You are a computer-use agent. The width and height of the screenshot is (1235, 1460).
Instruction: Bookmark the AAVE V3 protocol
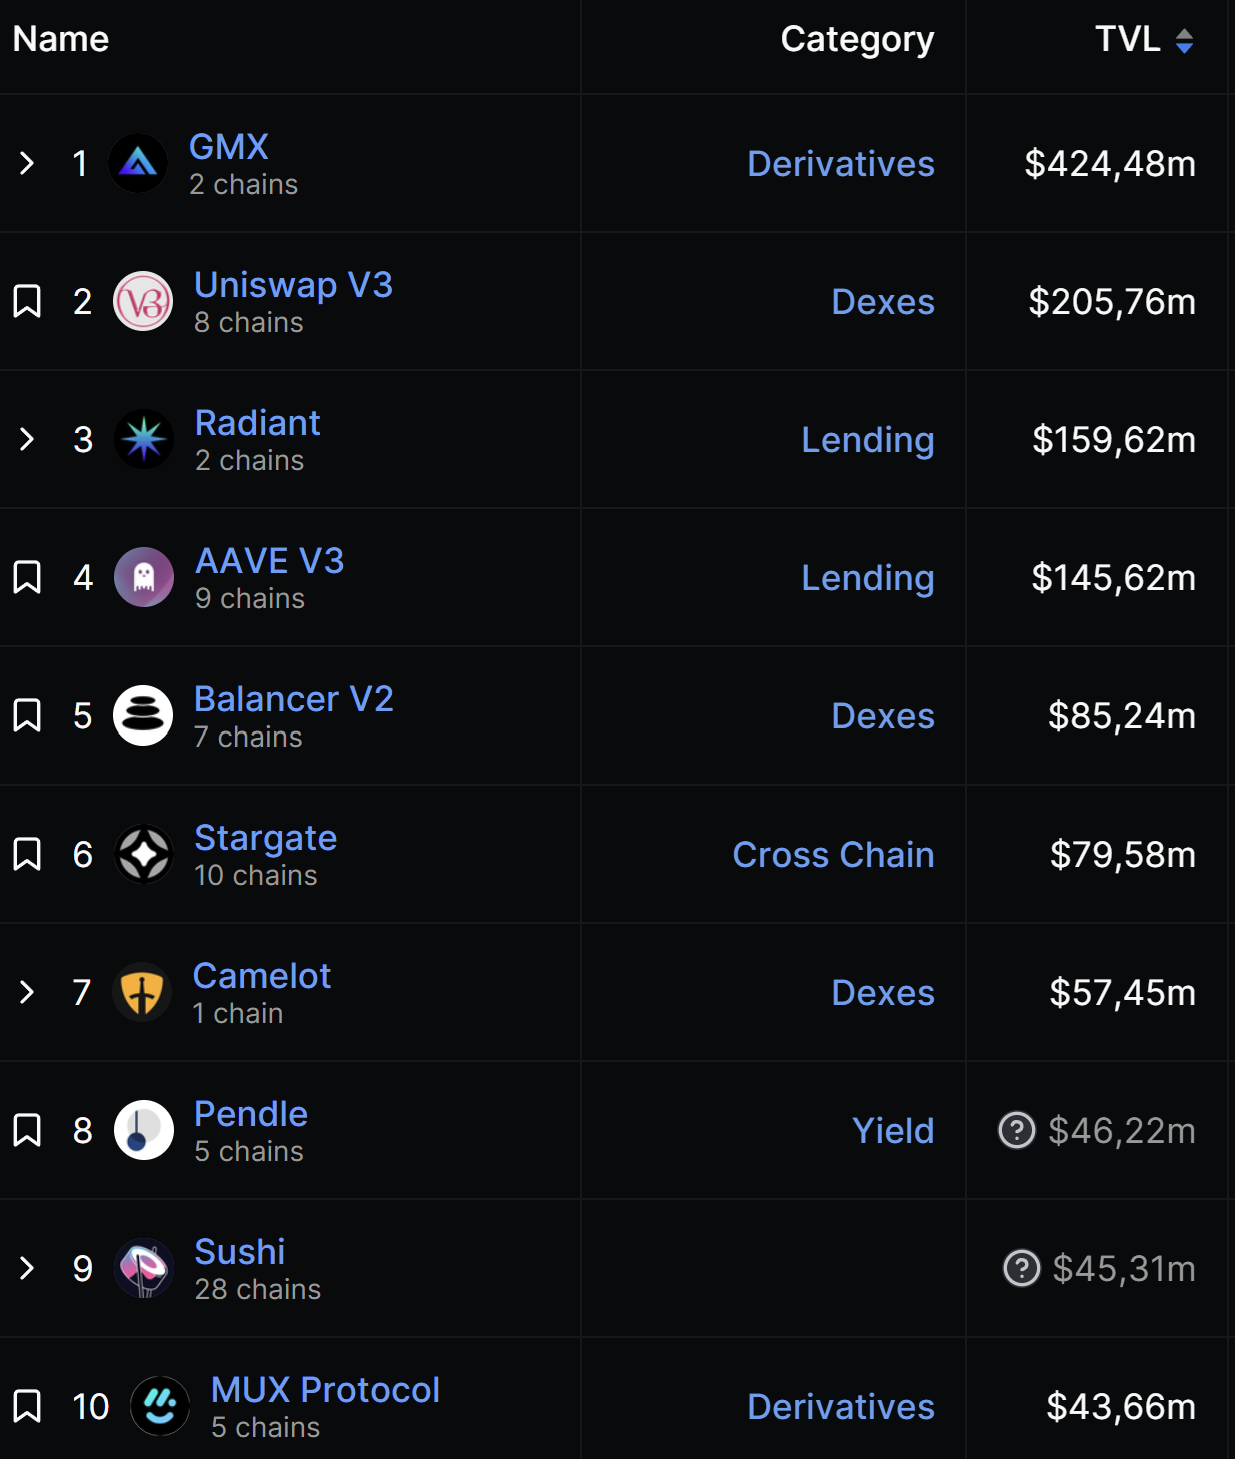tap(27, 577)
